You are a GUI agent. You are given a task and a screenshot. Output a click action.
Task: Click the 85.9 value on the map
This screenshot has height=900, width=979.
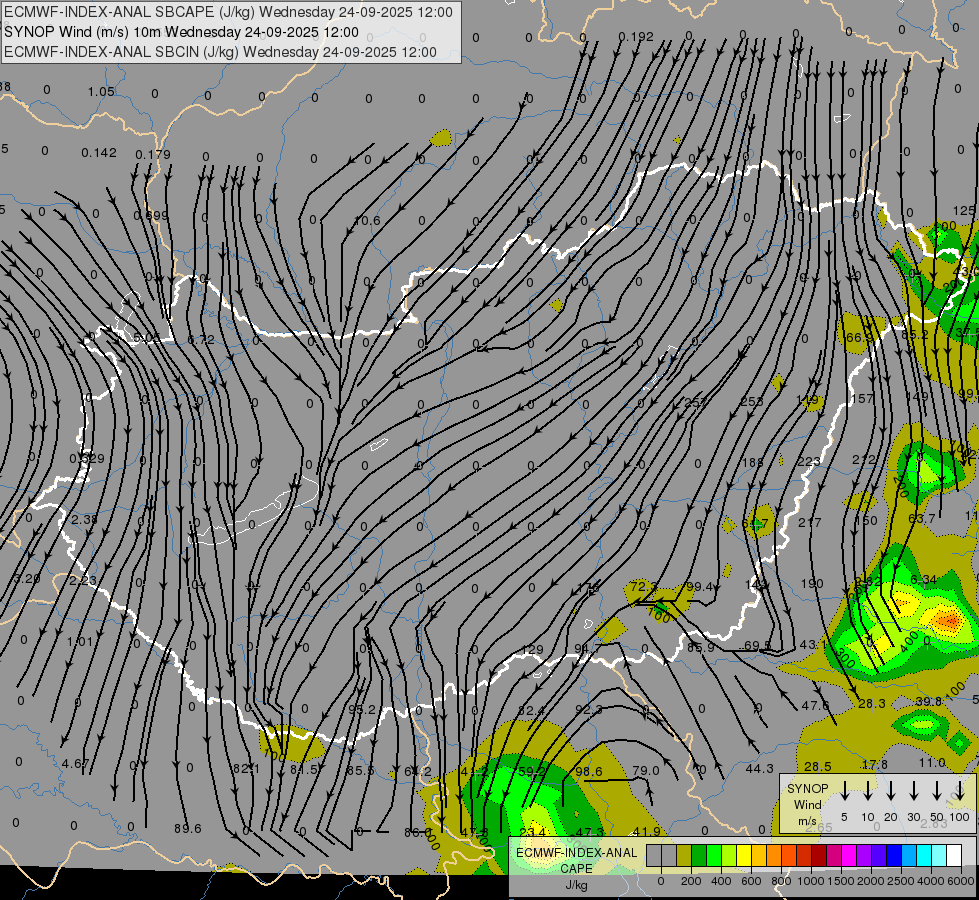coord(701,648)
